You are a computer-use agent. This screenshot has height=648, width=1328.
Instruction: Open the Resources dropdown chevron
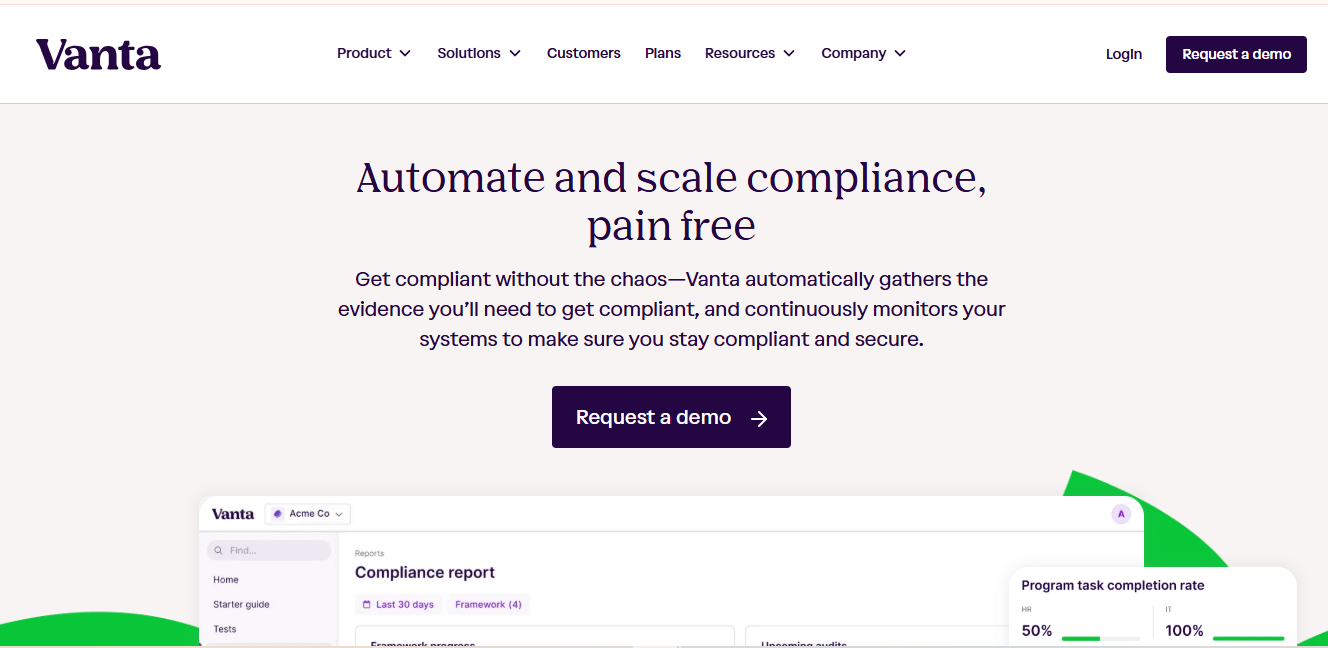[x=789, y=53]
